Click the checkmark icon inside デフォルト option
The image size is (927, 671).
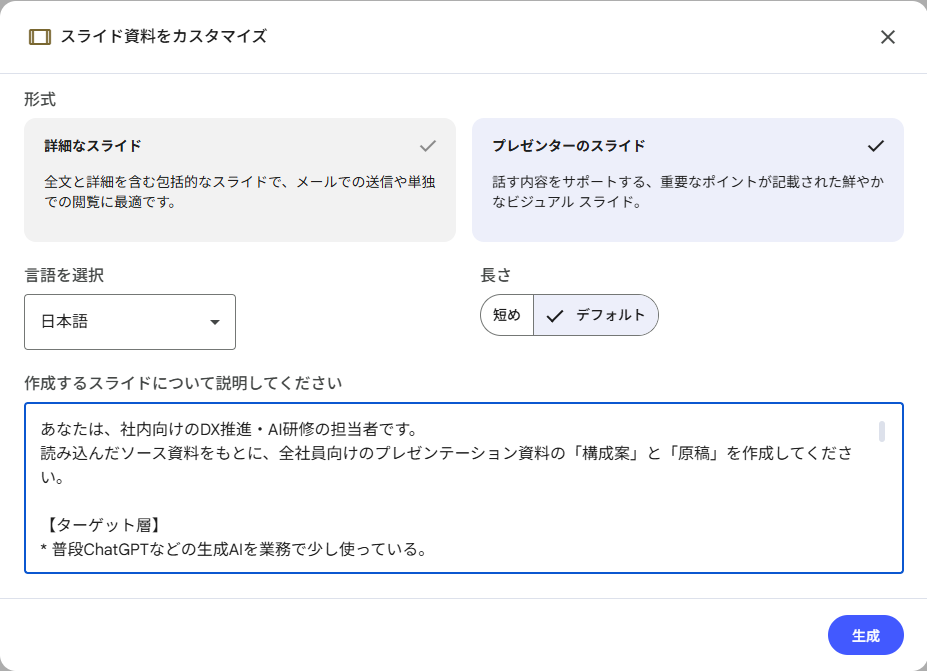pyautogui.click(x=555, y=315)
